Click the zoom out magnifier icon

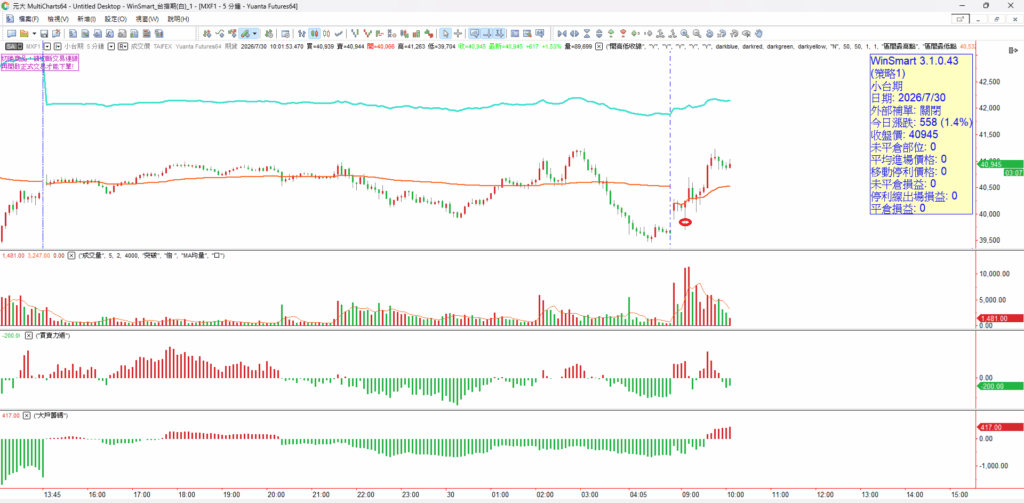[697, 33]
